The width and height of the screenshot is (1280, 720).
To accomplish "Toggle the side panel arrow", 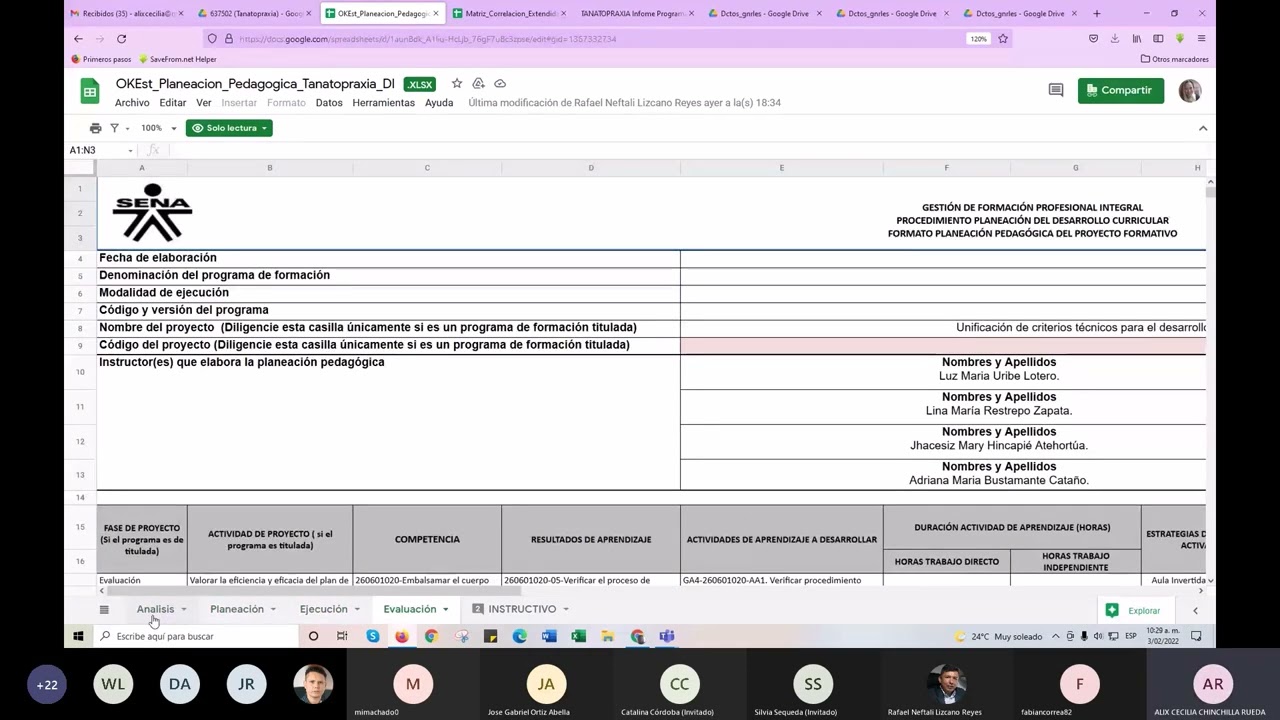I will pyautogui.click(x=1195, y=610).
